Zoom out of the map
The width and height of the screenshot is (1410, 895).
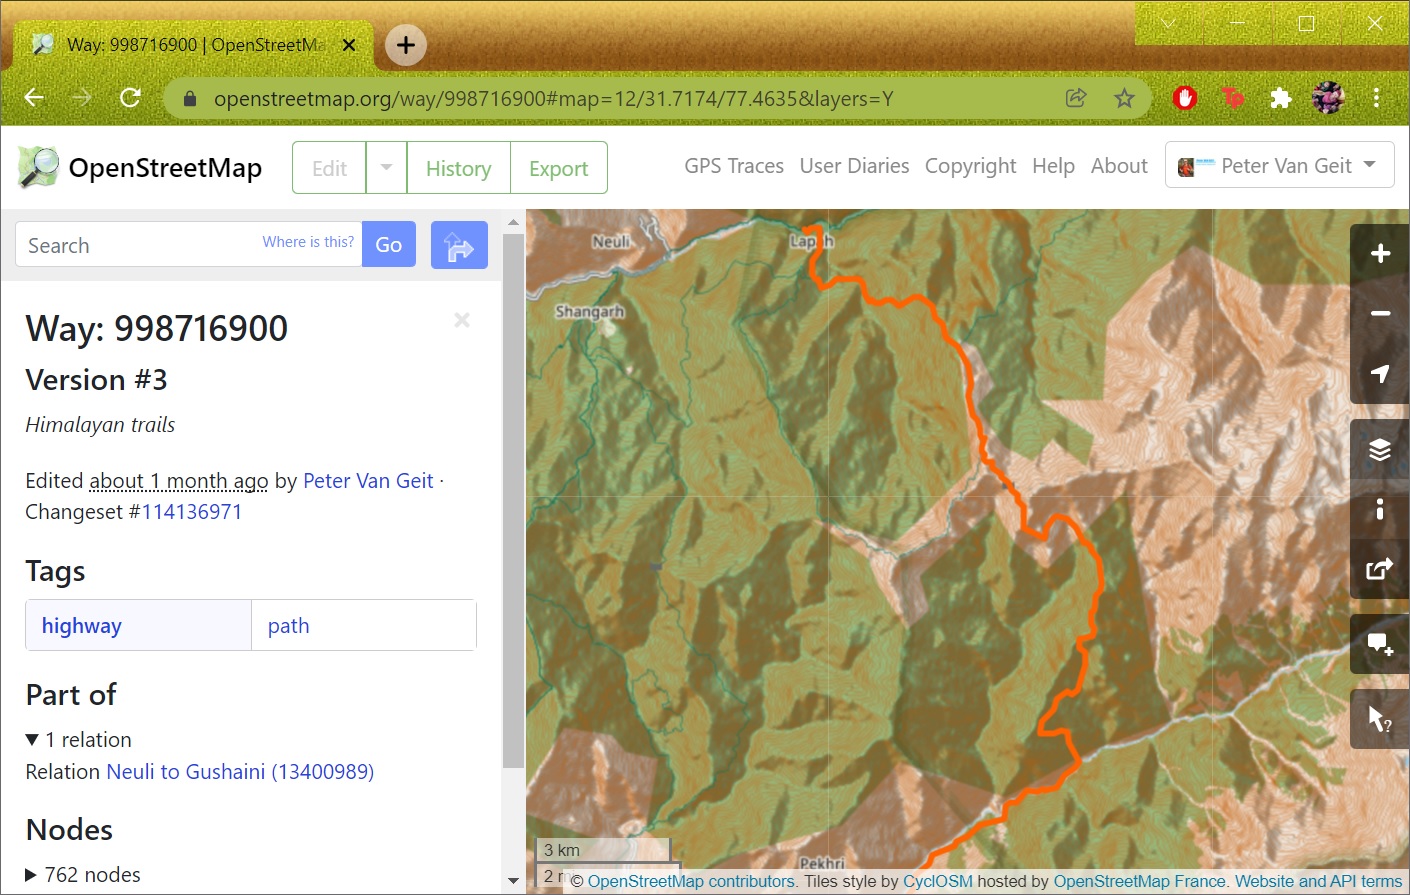pyautogui.click(x=1380, y=314)
